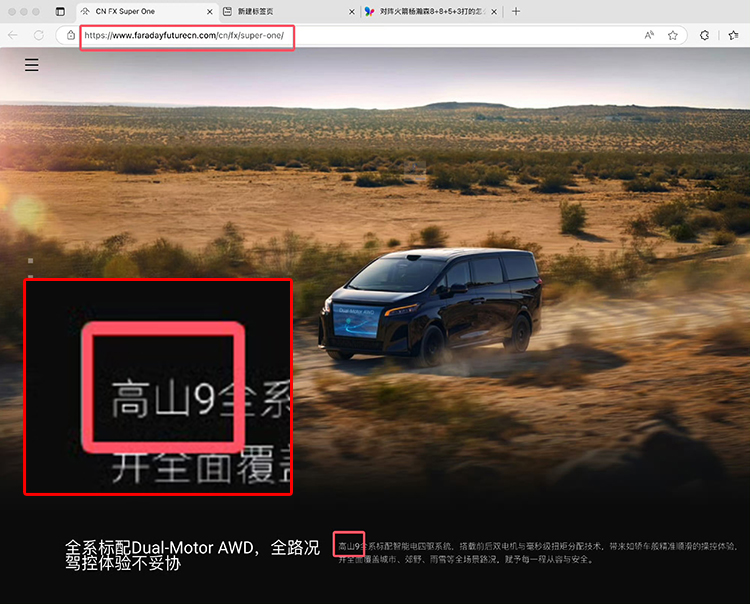
Task: Click the 并全面覆盖城市、郊野 text line
Action: click(x=466, y=559)
